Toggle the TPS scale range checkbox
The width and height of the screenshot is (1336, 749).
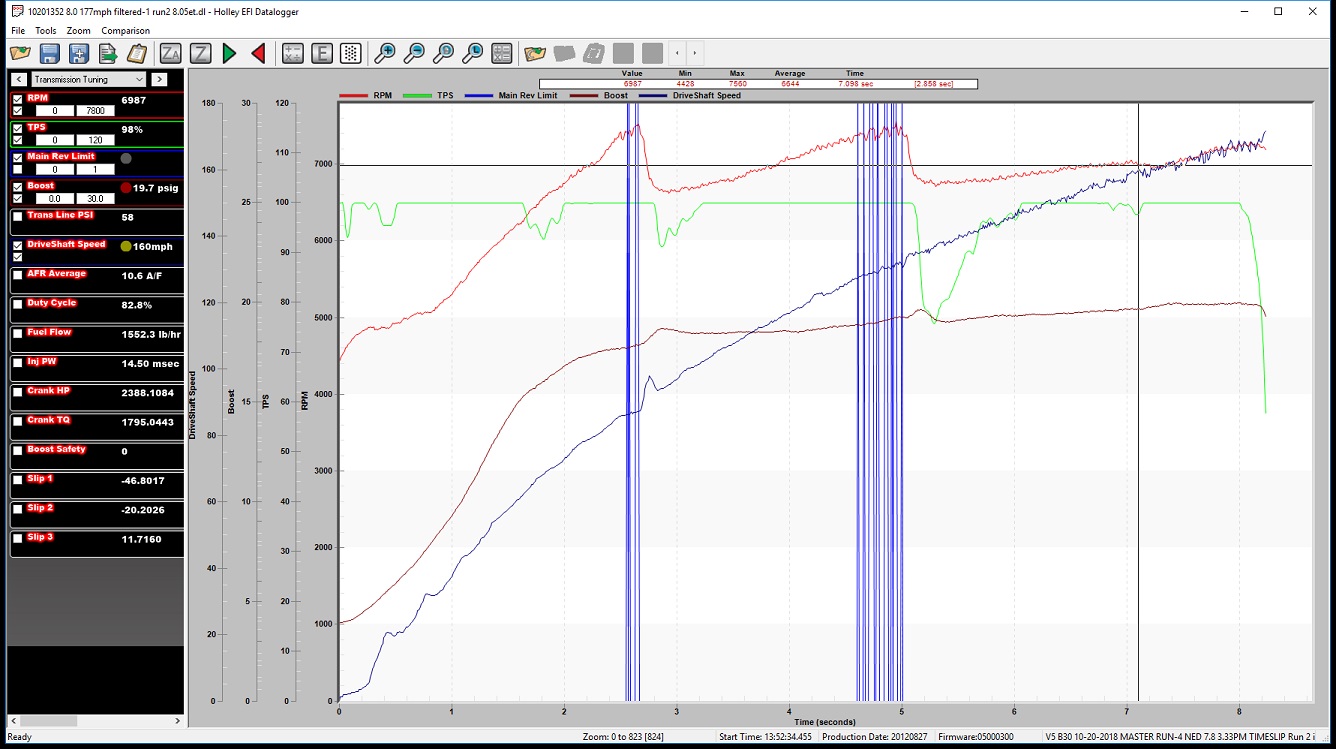click(18, 140)
